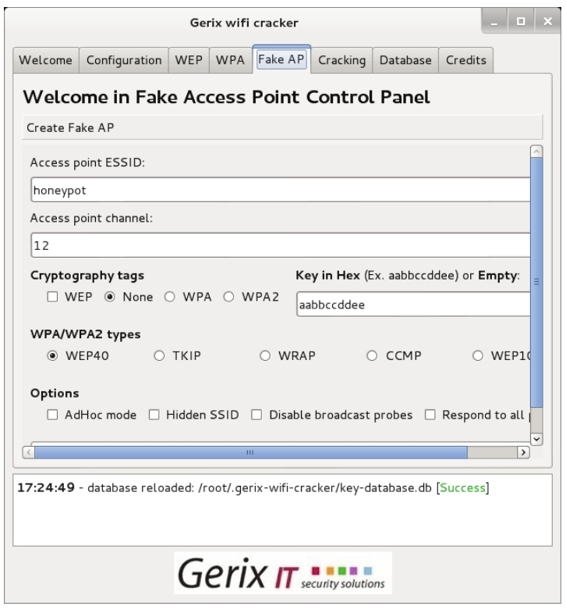566x610 pixels.
Task: Click the Access point channel field
Action: (280, 245)
